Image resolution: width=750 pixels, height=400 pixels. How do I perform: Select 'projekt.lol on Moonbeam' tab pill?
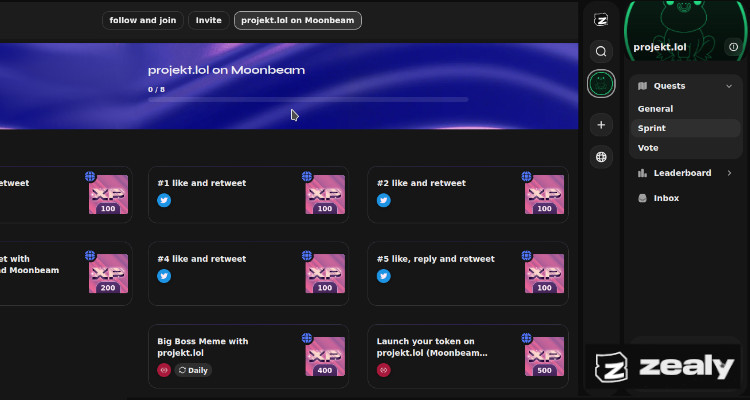pyautogui.click(x=298, y=21)
